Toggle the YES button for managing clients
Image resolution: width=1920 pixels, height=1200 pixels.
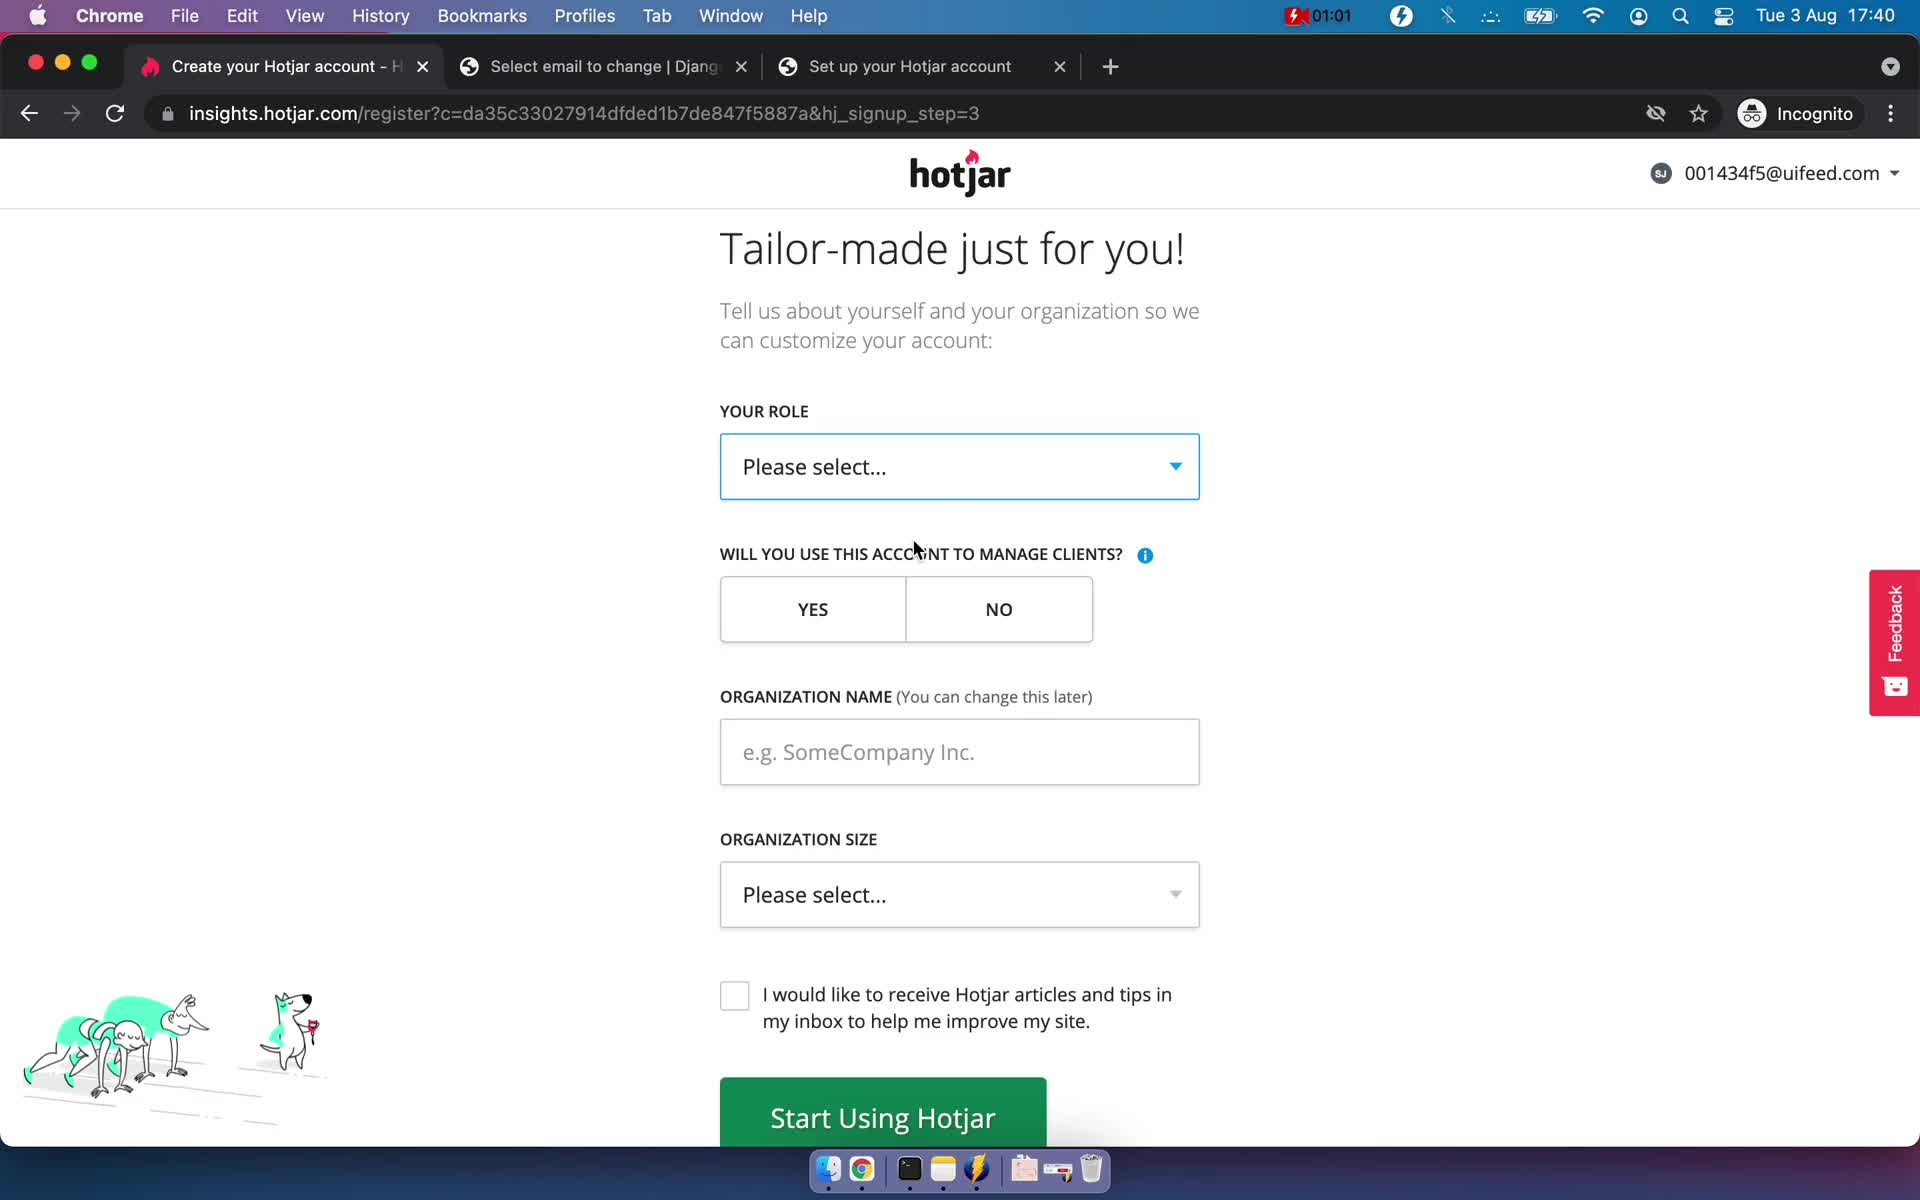[813, 608]
